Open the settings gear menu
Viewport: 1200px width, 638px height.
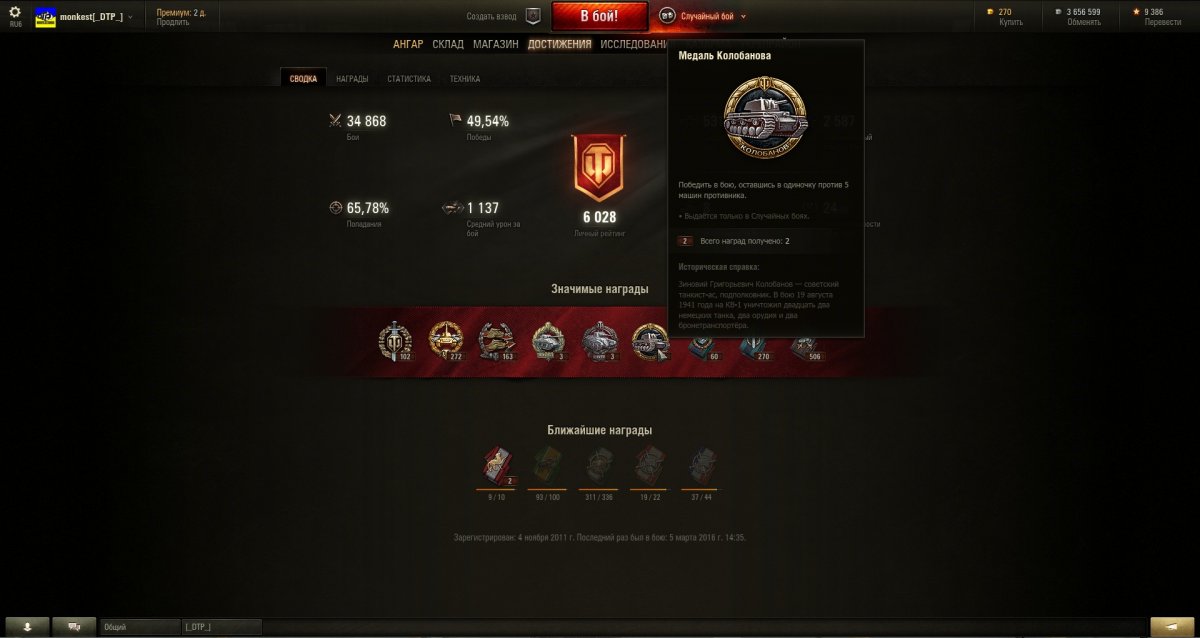point(14,12)
